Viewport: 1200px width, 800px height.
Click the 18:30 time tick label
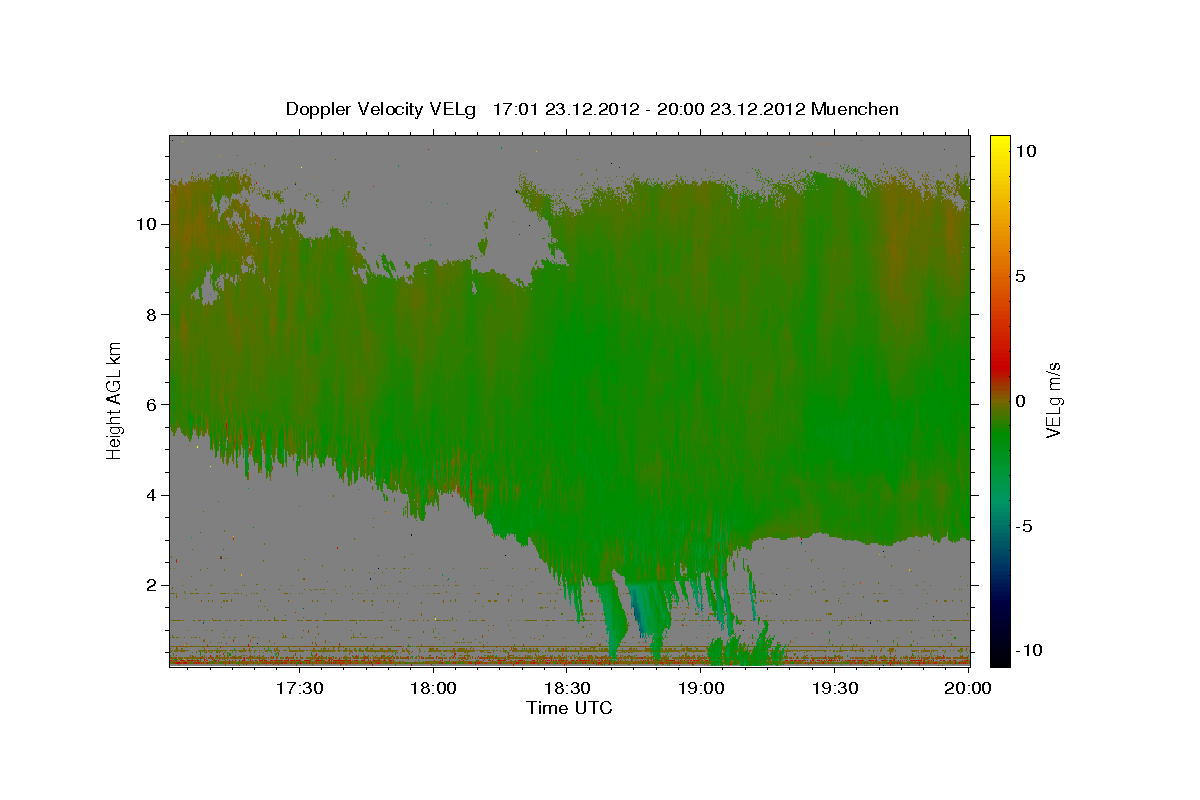[x=567, y=688]
